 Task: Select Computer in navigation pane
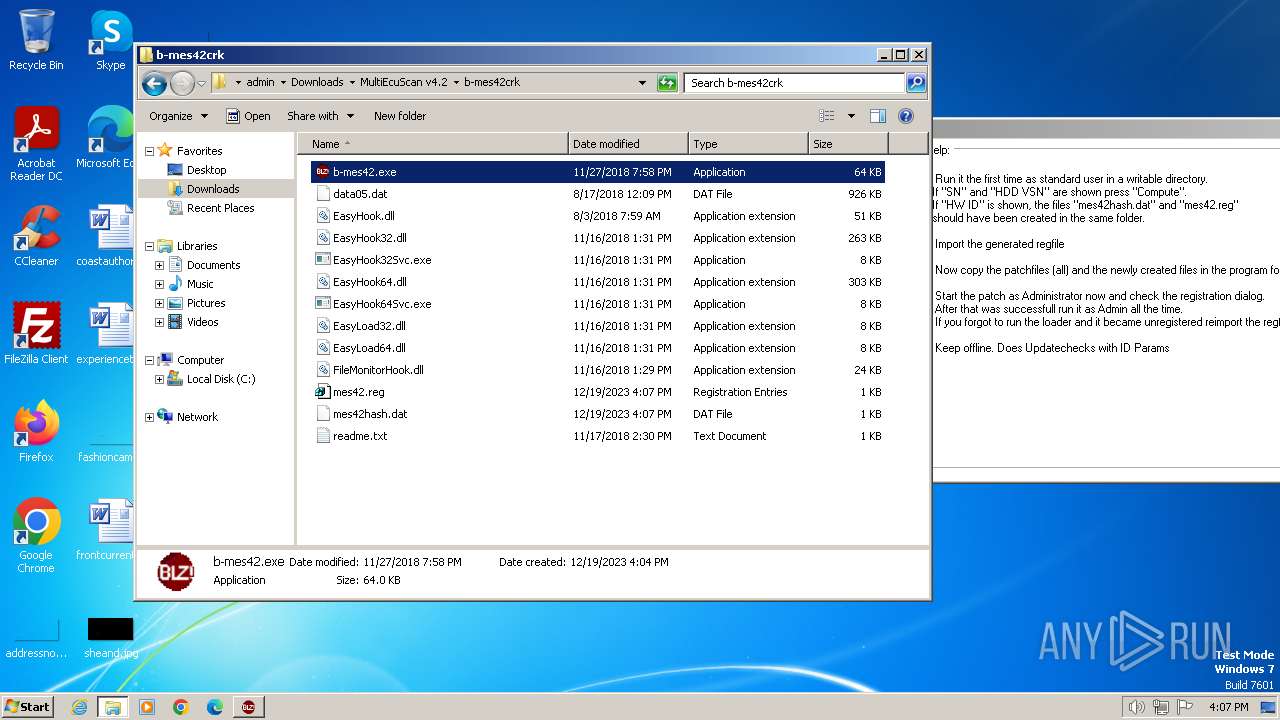coord(200,360)
